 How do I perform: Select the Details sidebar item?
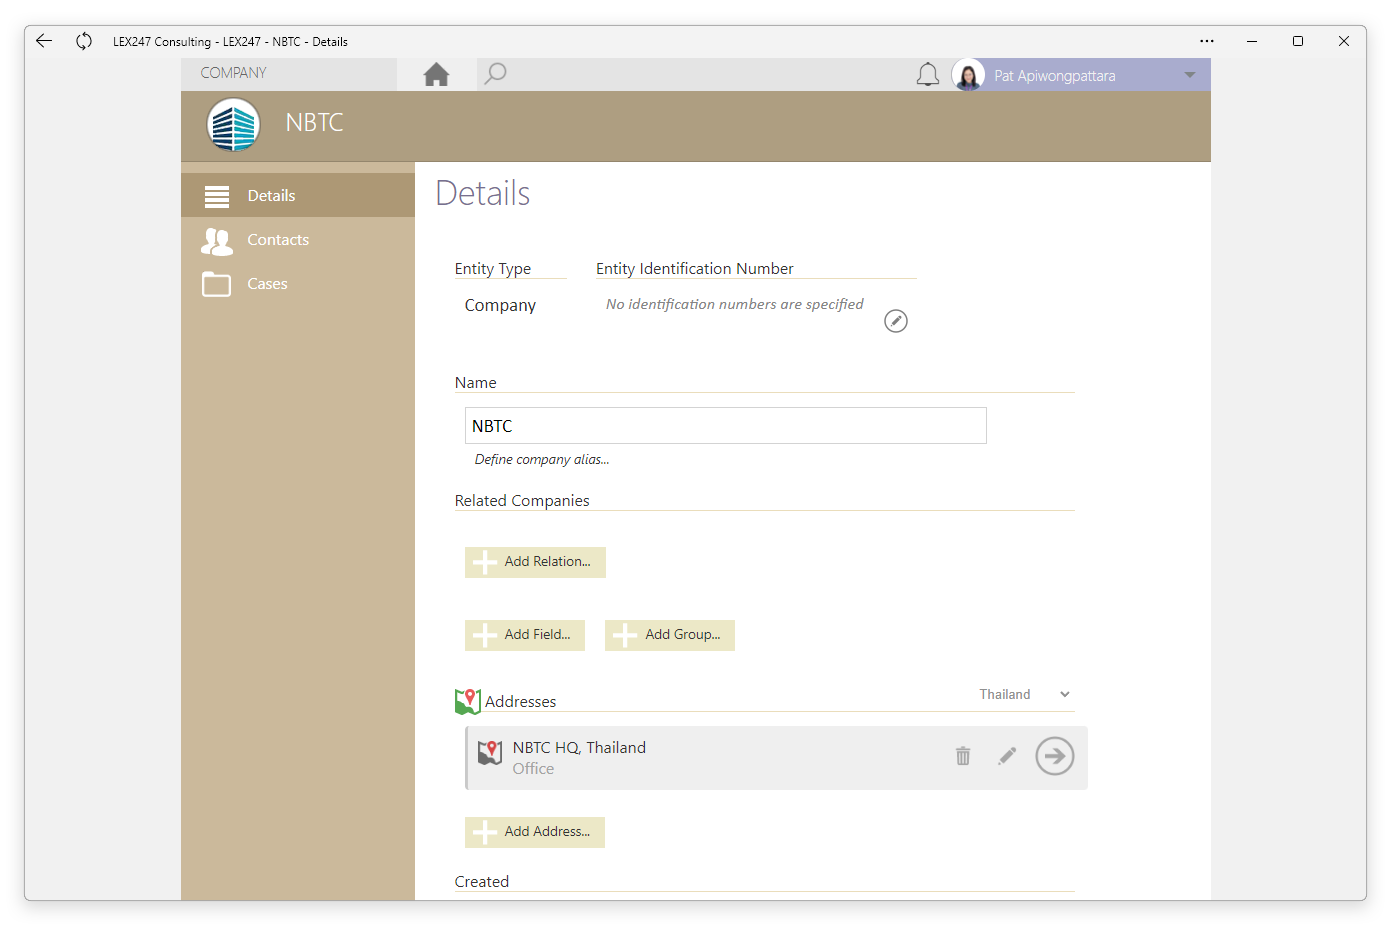click(x=298, y=195)
